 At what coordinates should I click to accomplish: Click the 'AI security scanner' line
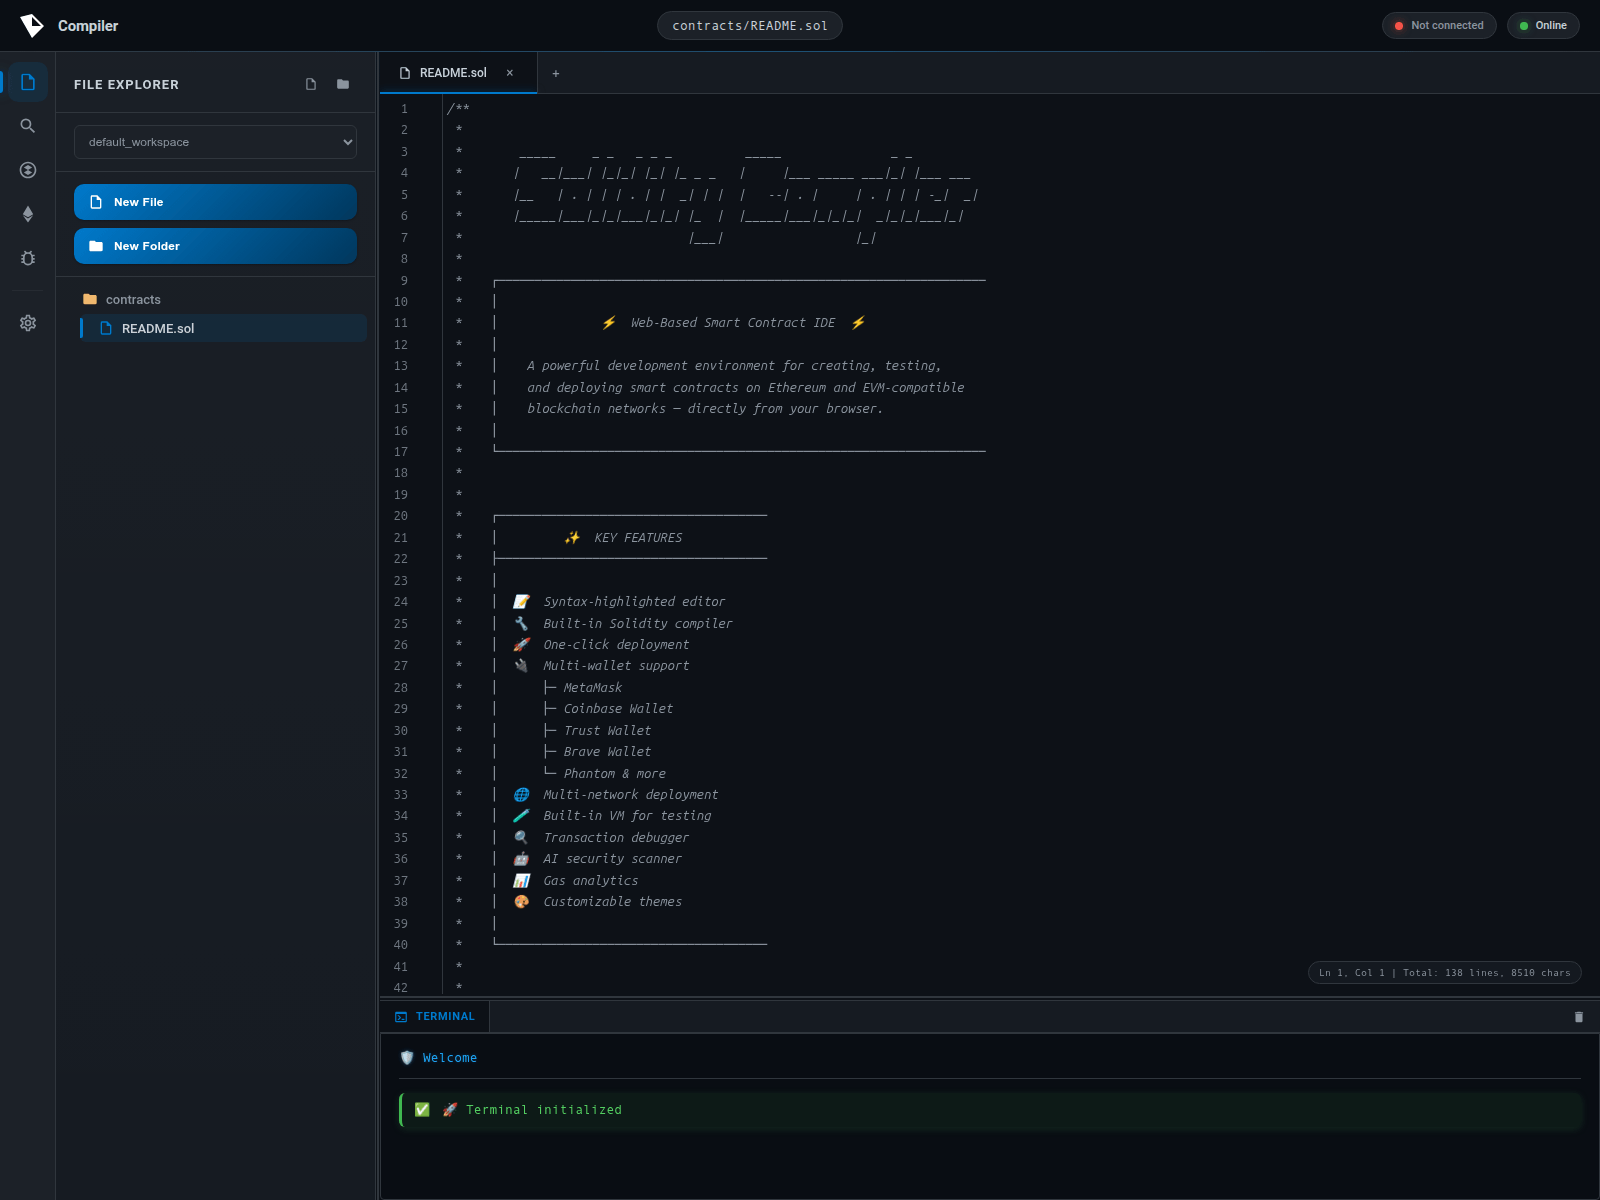[612, 859]
